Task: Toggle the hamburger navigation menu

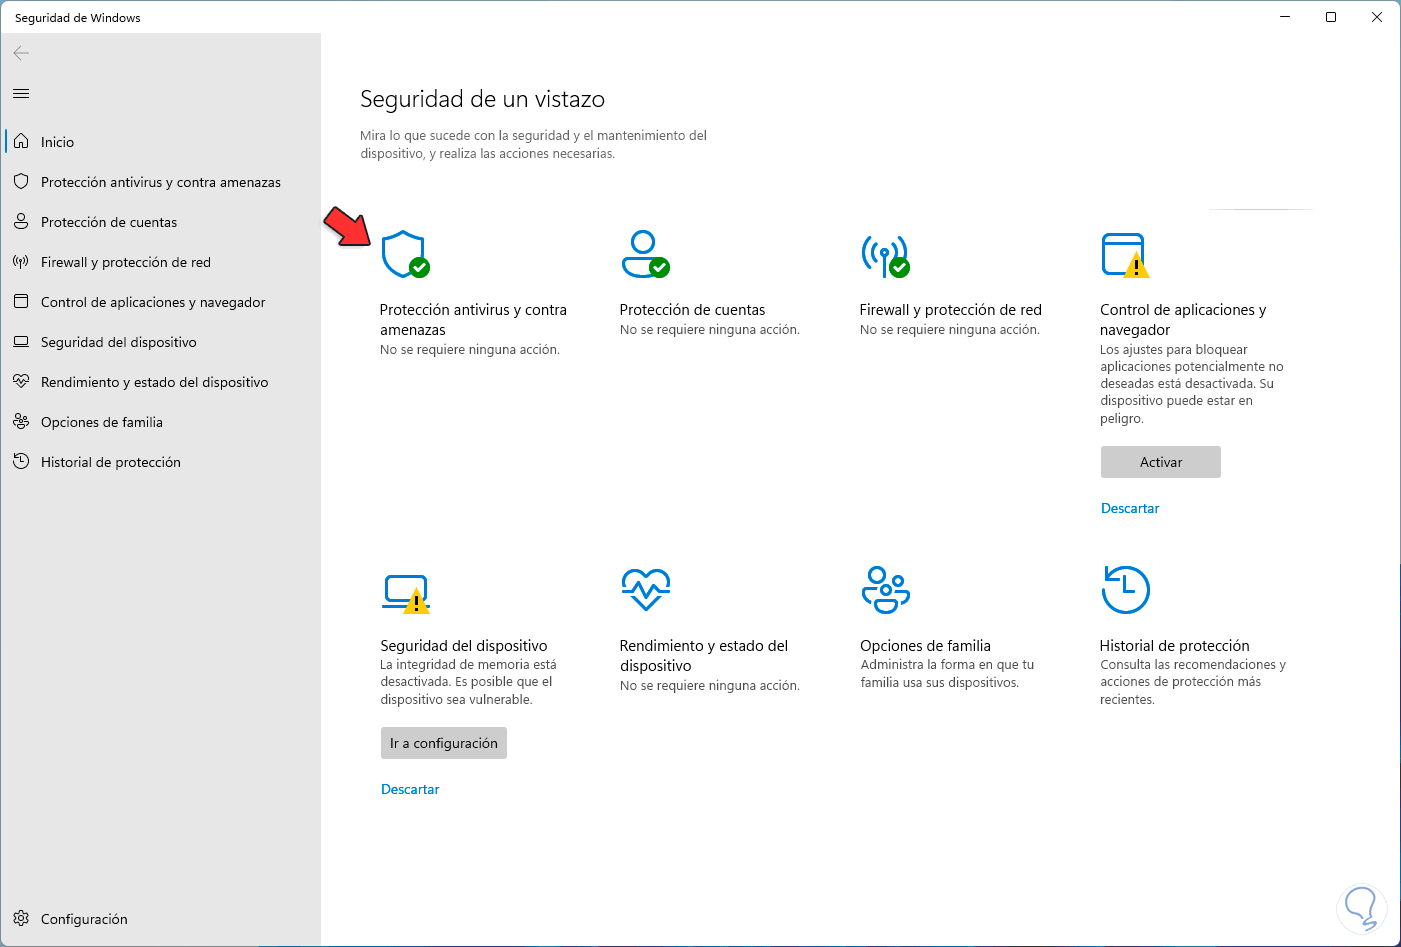Action: 21,94
